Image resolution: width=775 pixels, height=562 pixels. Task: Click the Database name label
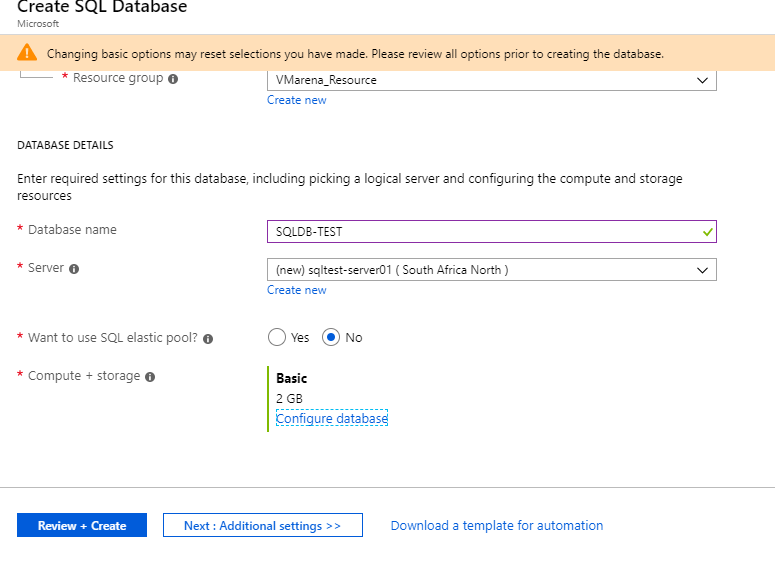coord(72,230)
